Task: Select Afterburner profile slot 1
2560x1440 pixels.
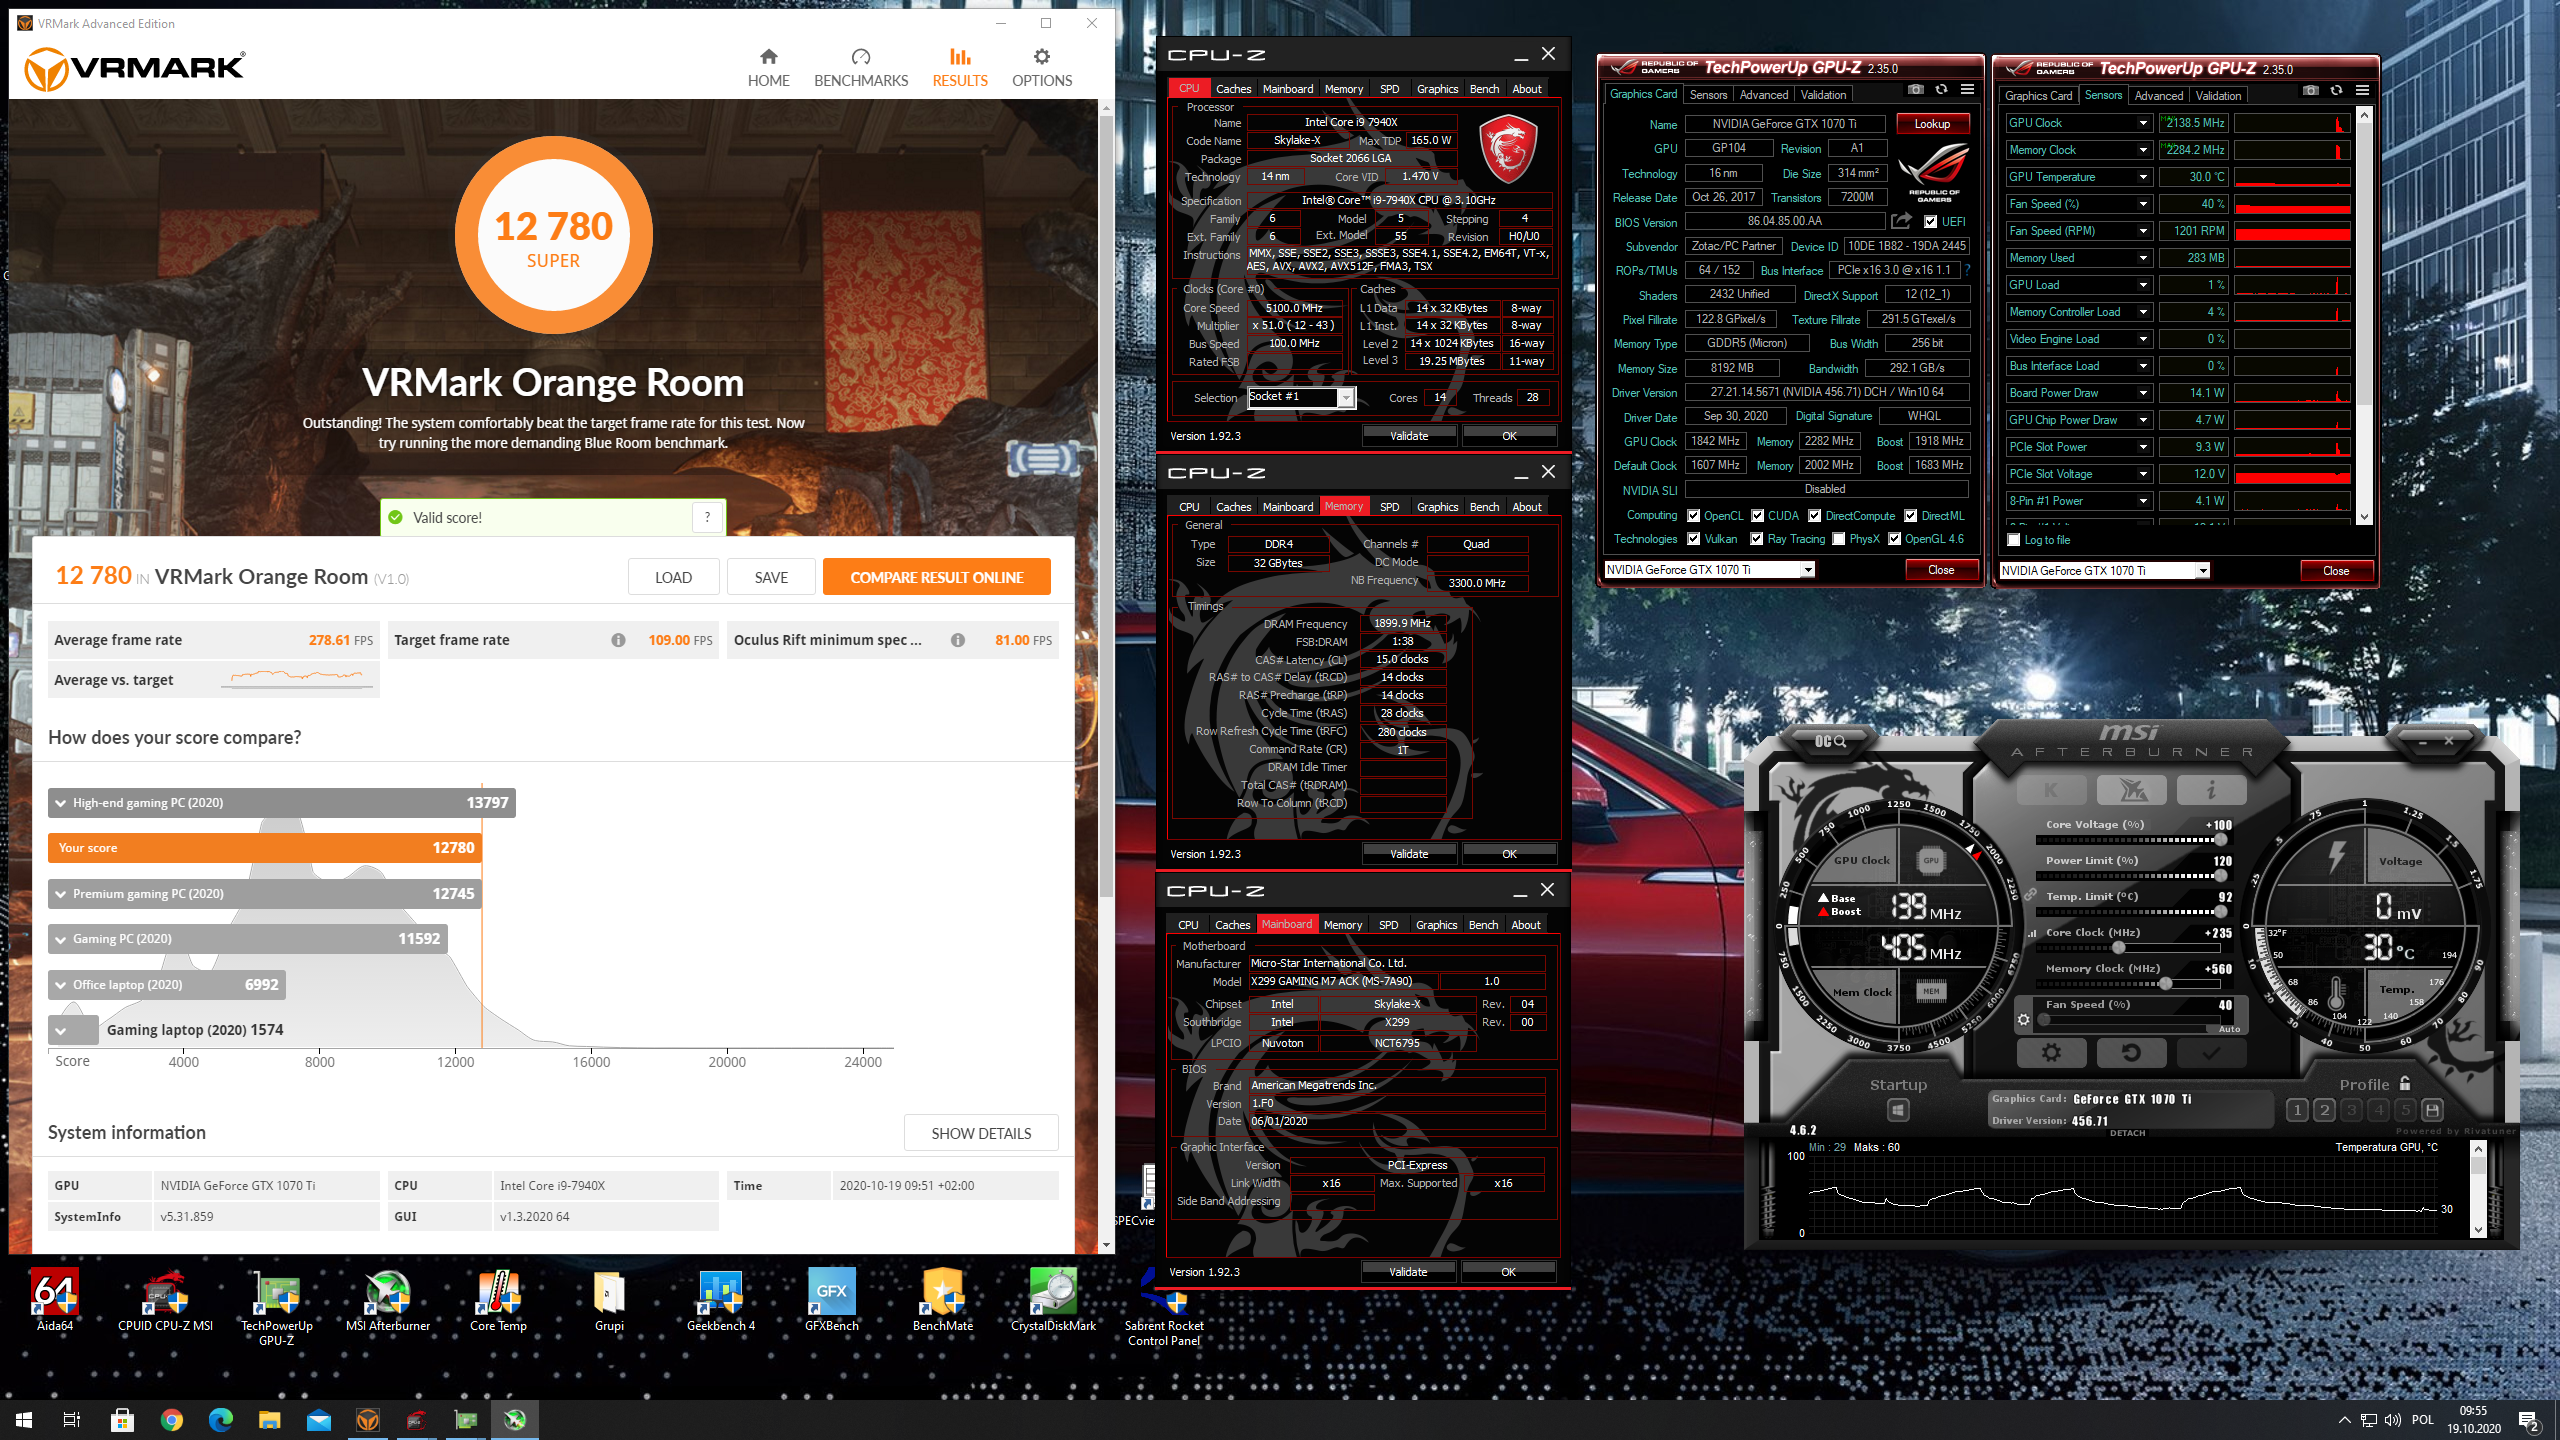Action: 2297,1110
